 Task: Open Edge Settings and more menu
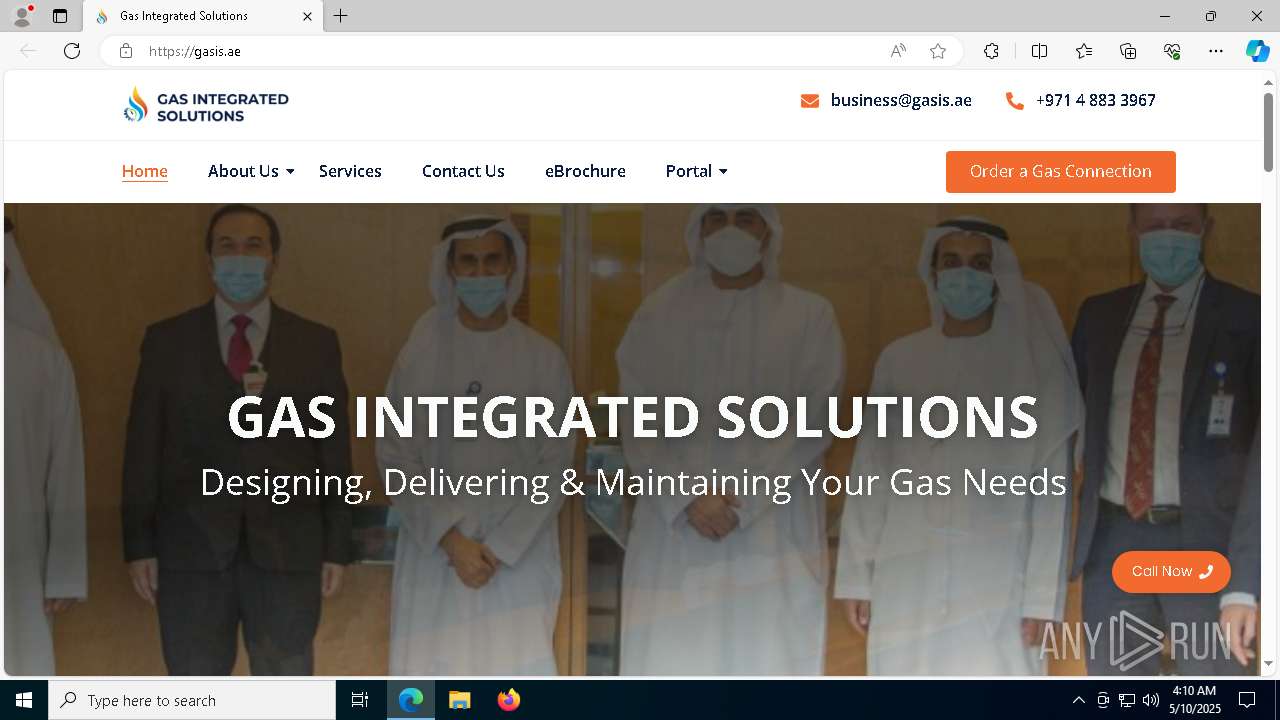(1216, 51)
